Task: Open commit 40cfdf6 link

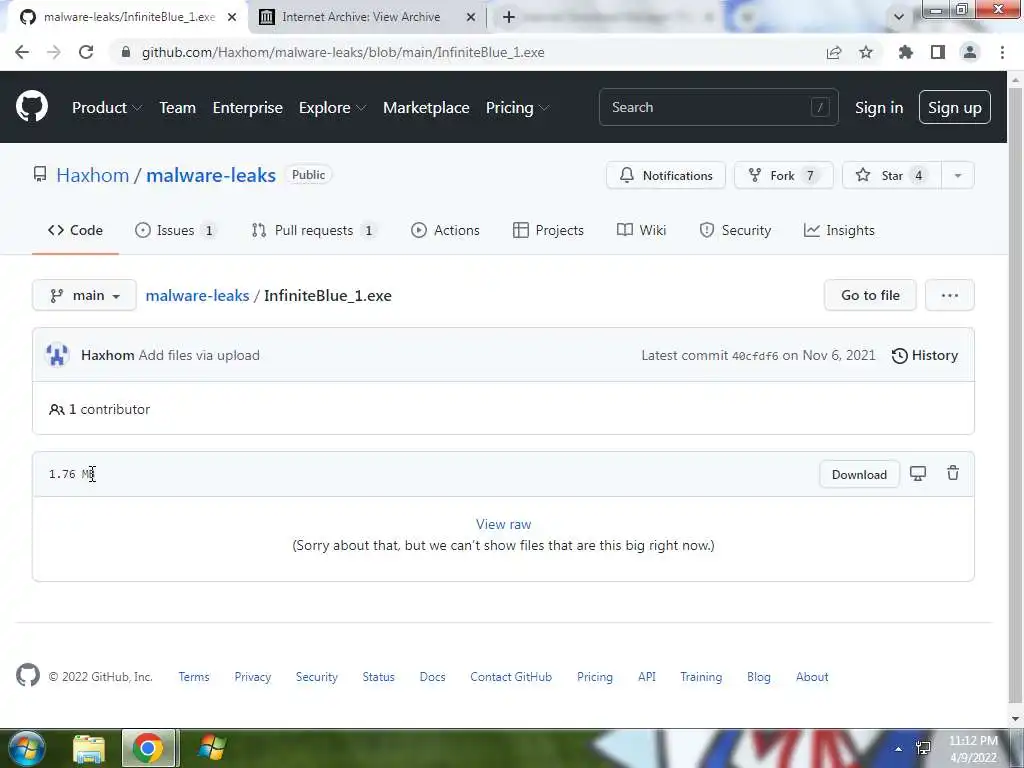Action: coord(755,356)
